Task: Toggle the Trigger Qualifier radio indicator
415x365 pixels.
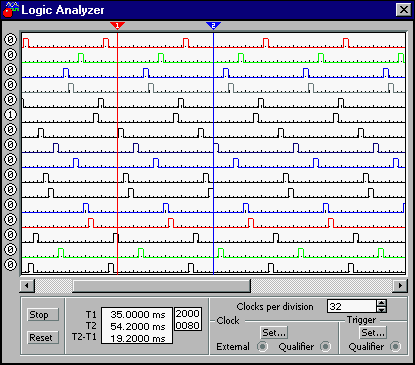Action: pos(396,347)
